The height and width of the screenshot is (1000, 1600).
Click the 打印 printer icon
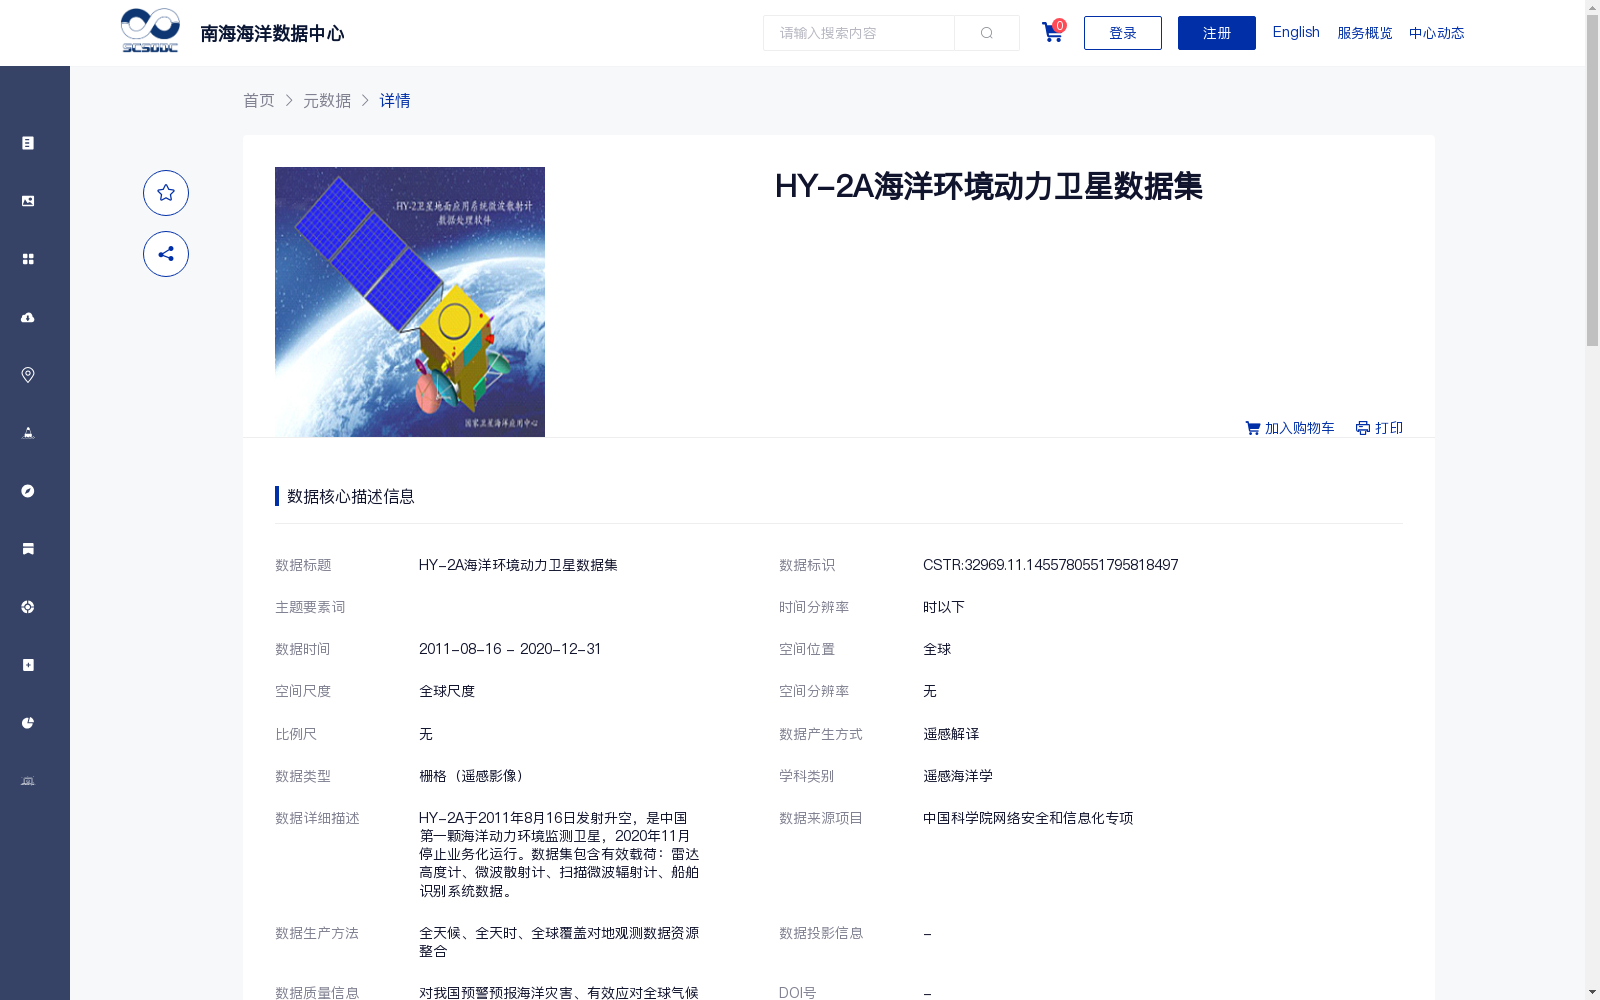(x=1363, y=428)
